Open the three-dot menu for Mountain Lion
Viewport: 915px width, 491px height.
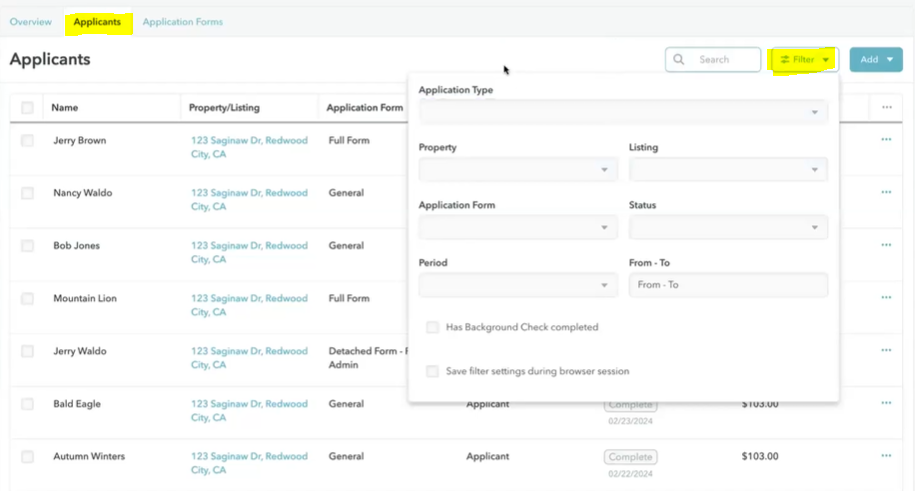(886, 298)
